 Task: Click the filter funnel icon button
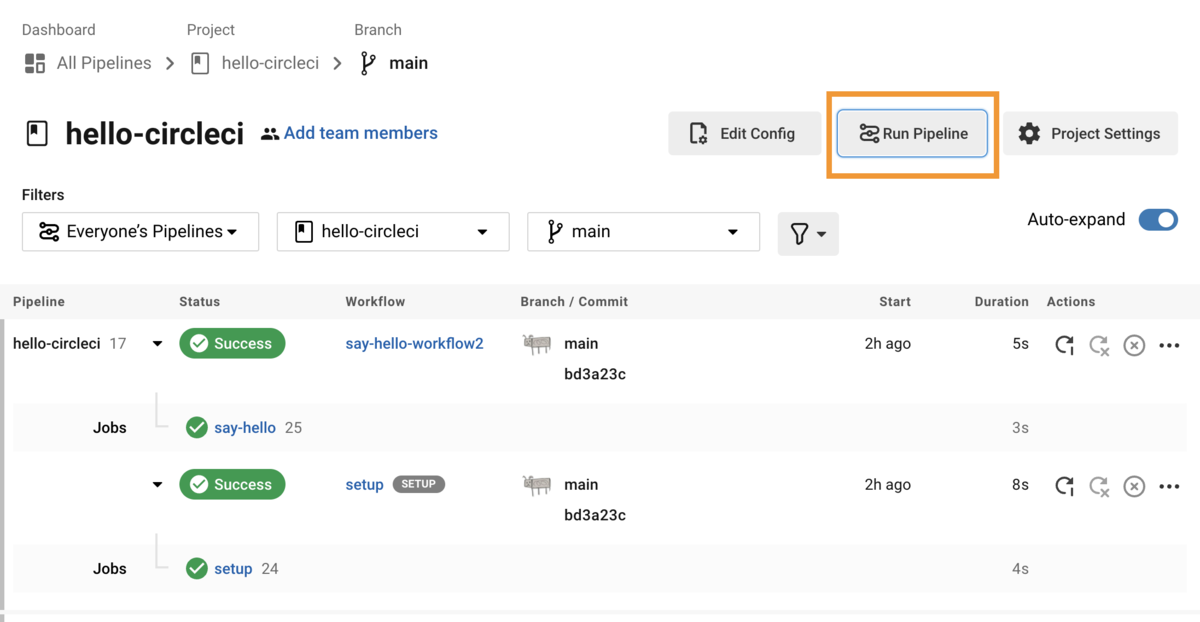click(x=808, y=233)
